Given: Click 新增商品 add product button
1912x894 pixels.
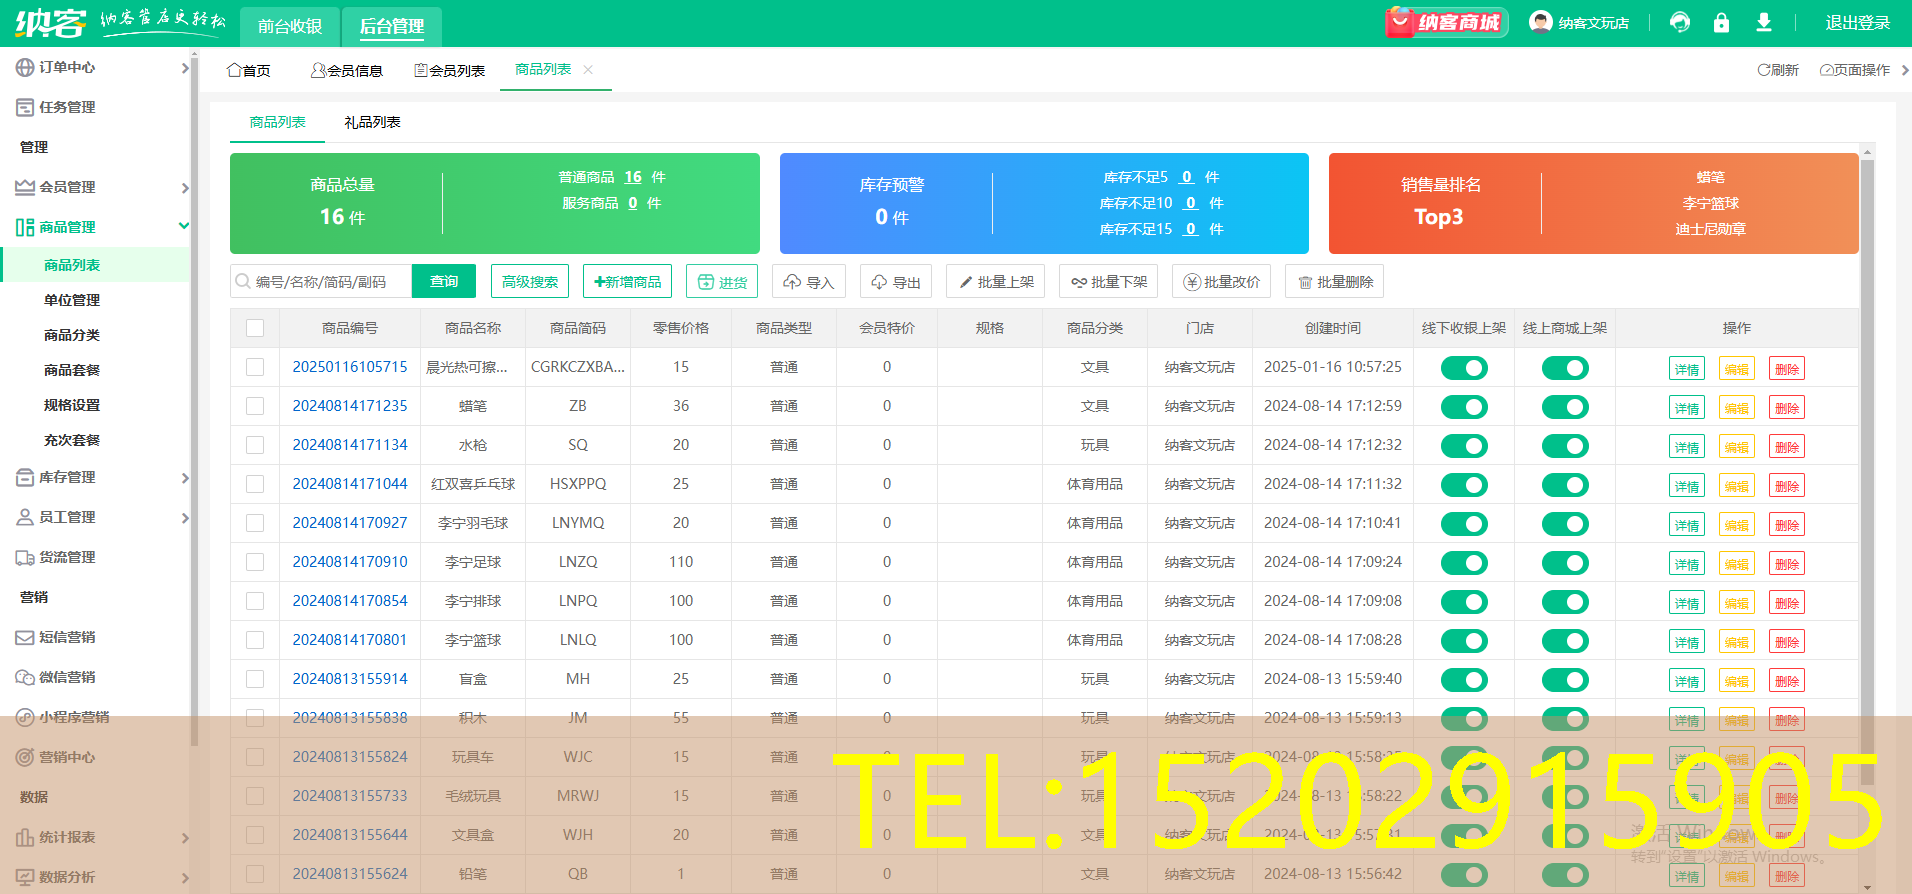Looking at the screenshot, I should pyautogui.click(x=628, y=282).
